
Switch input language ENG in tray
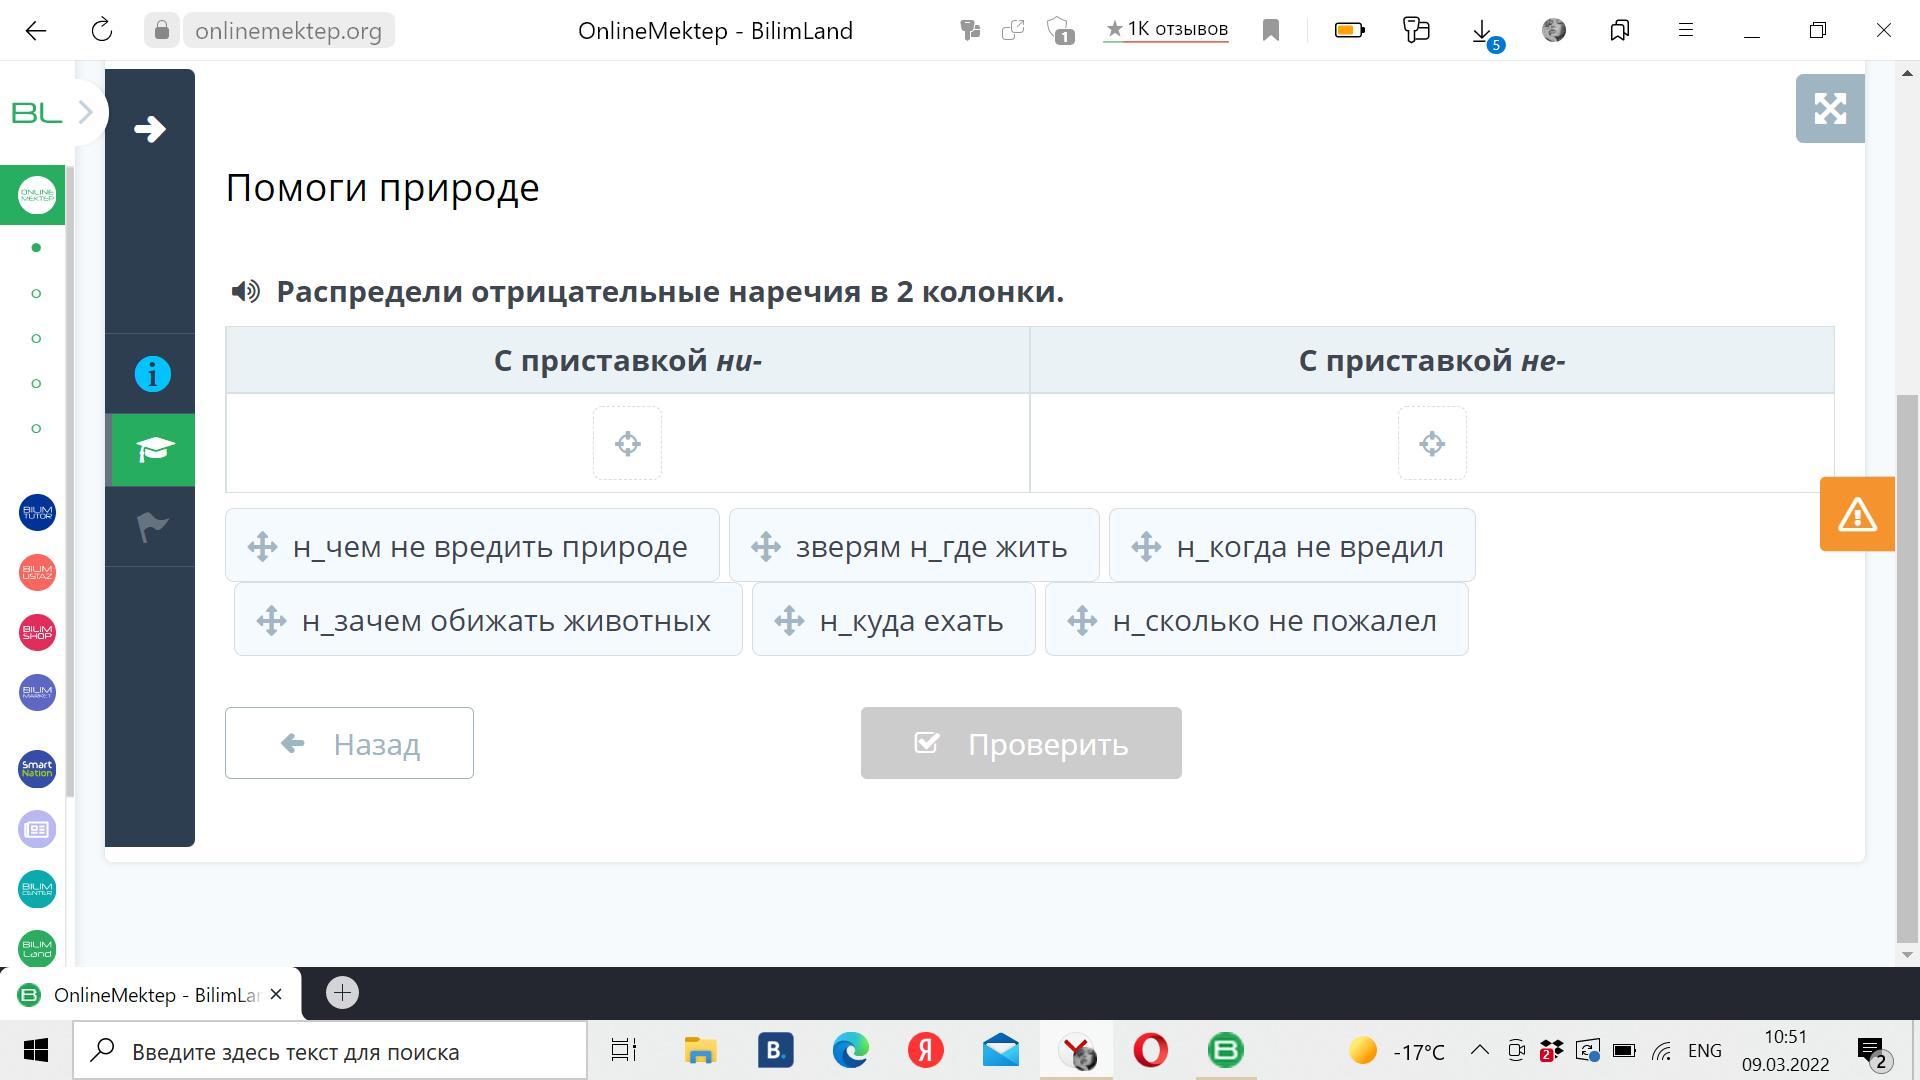tap(1705, 1051)
